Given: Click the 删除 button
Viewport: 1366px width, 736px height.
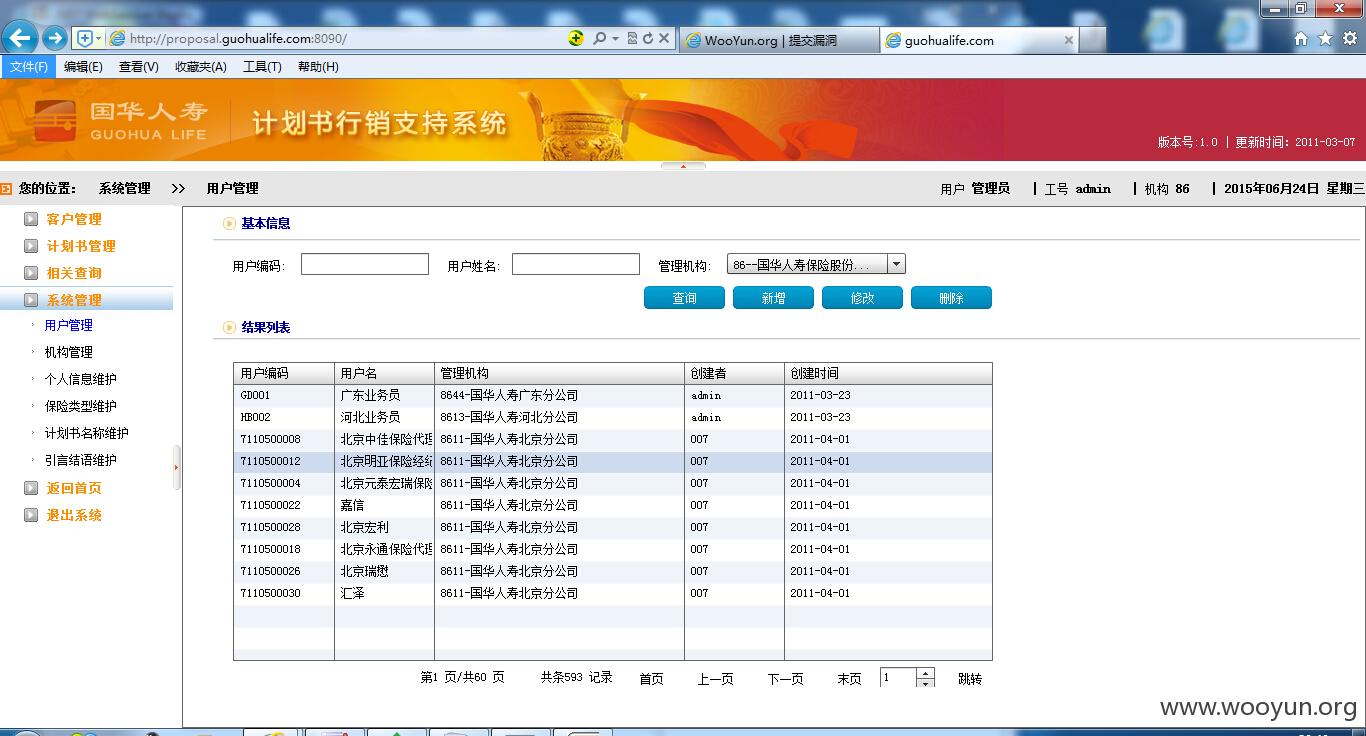Looking at the screenshot, I should pyautogui.click(x=951, y=298).
